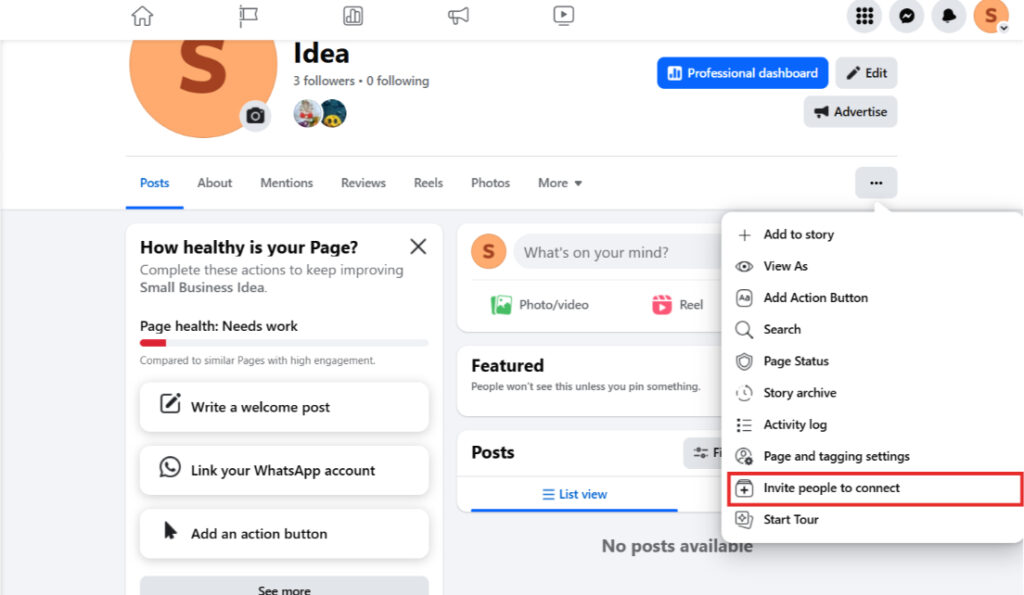Click the S avatar beside the post composer
Image resolution: width=1024 pixels, height=595 pixels.
pos(488,251)
